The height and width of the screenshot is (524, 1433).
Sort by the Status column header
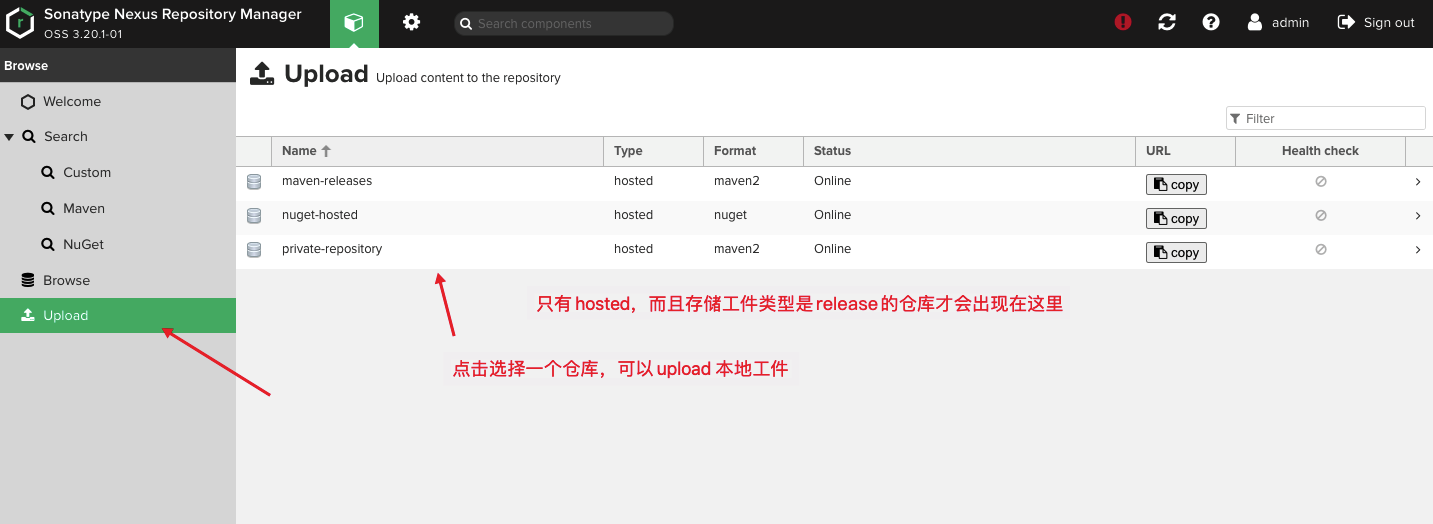tap(969, 151)
